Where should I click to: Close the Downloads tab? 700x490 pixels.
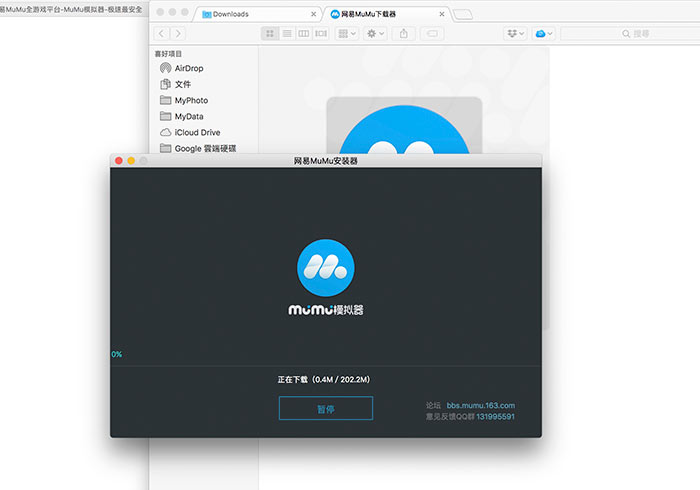(313, 14)
